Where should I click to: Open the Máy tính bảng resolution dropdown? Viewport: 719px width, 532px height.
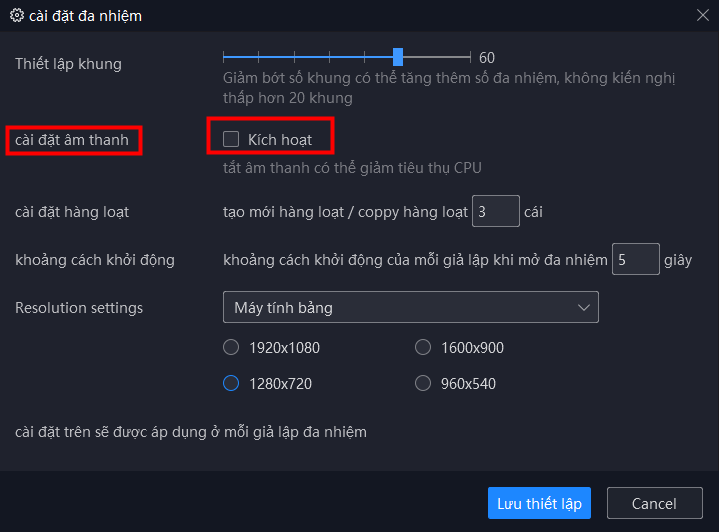(x=410, y=308)
